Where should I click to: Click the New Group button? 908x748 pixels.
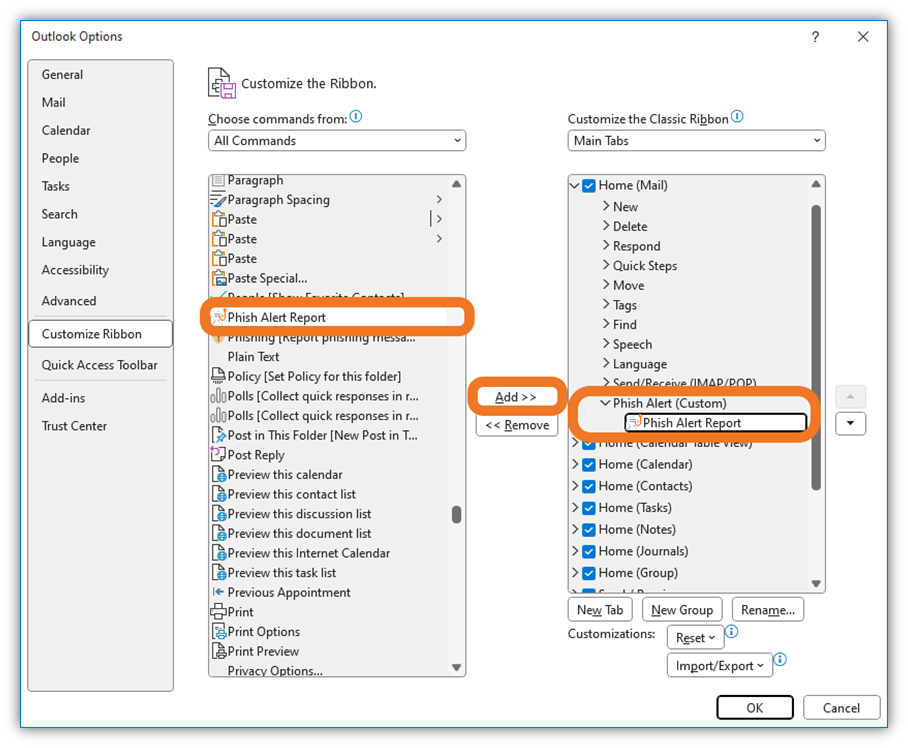tap(682, 610)
